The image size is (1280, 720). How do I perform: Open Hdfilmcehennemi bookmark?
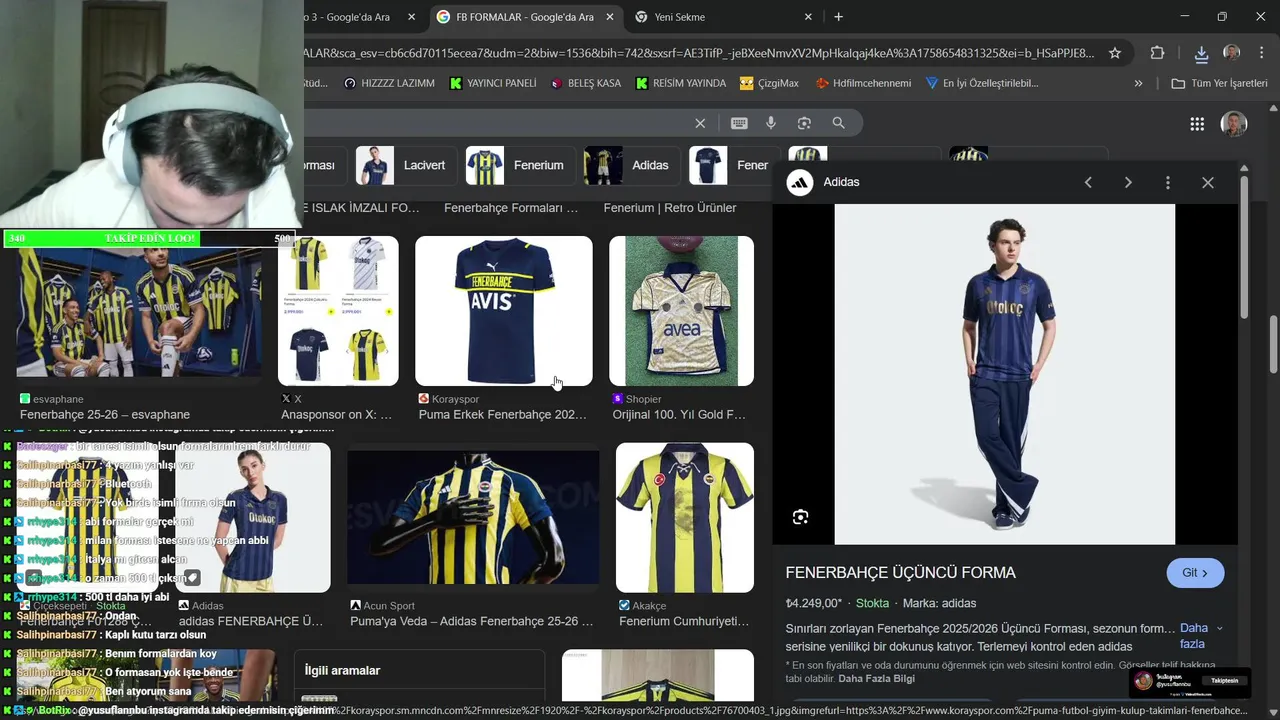[x=863, y=83]
